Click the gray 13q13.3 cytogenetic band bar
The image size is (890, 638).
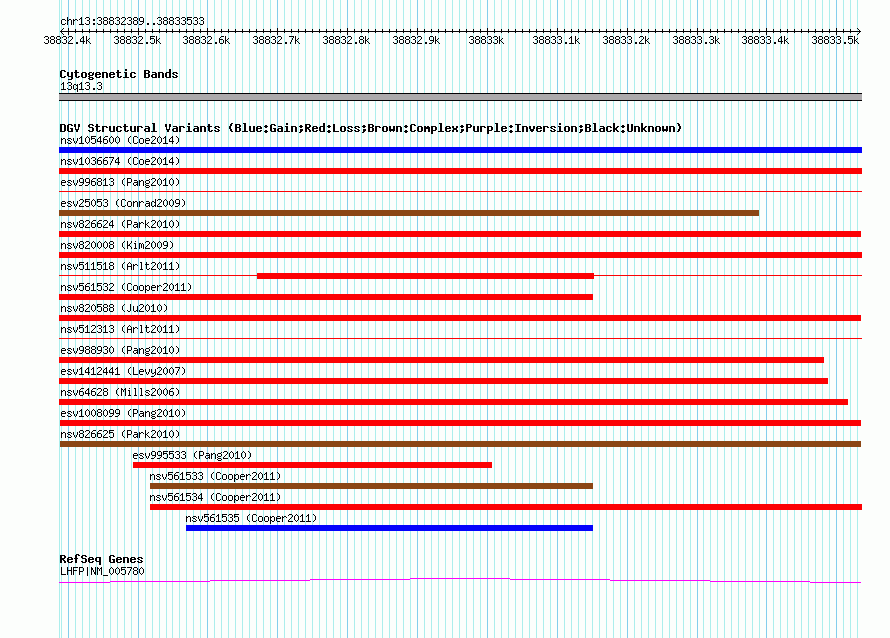click(460, 97)
